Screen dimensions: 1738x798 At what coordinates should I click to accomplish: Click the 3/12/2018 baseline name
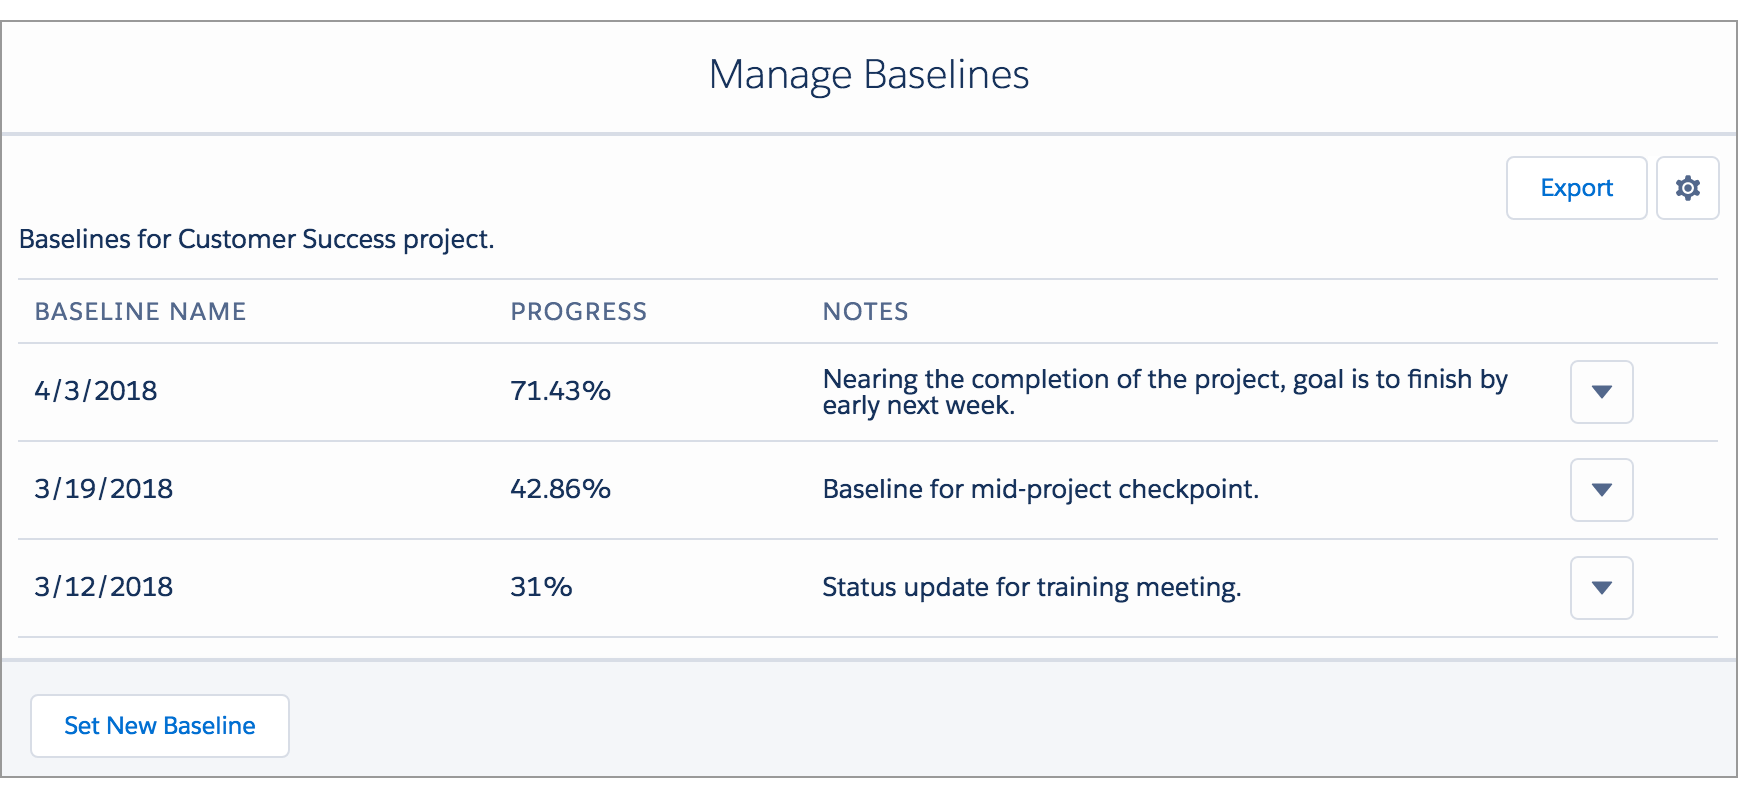point(103,587)
